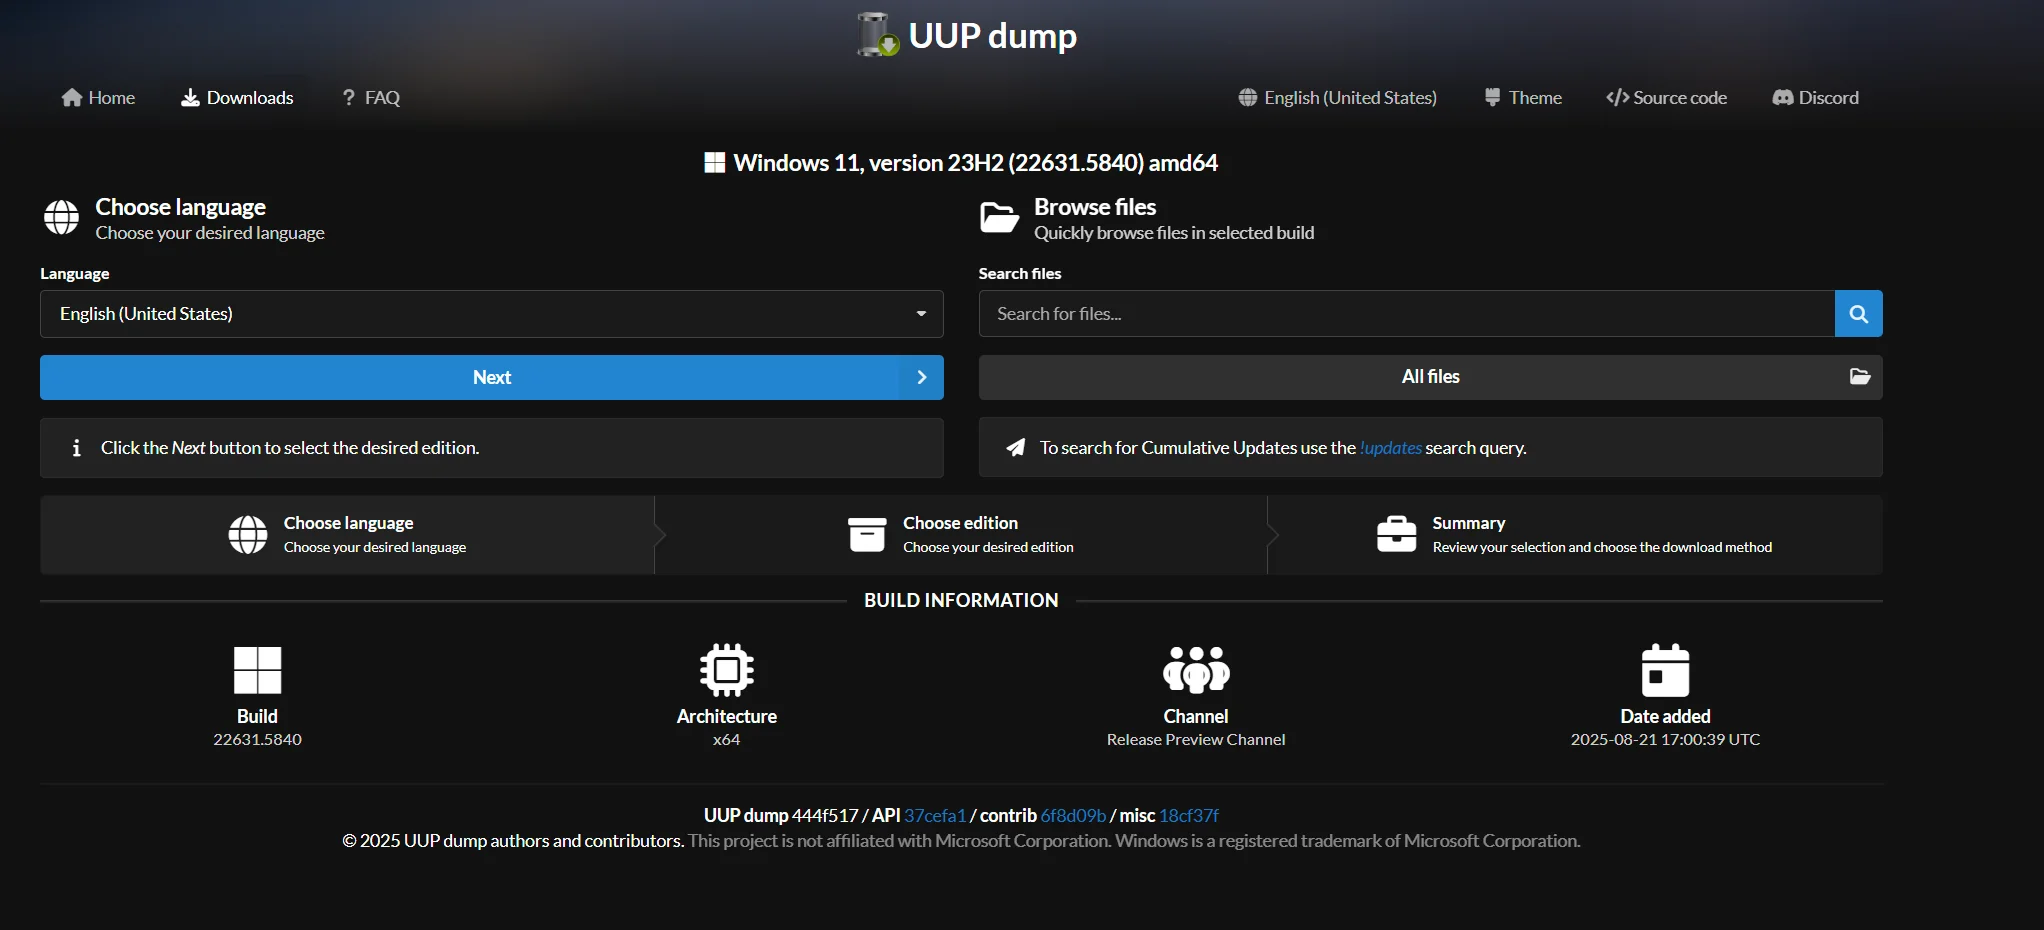
Task: Click the All files button
Action: pyautogui.click(x=1431, y=377)
